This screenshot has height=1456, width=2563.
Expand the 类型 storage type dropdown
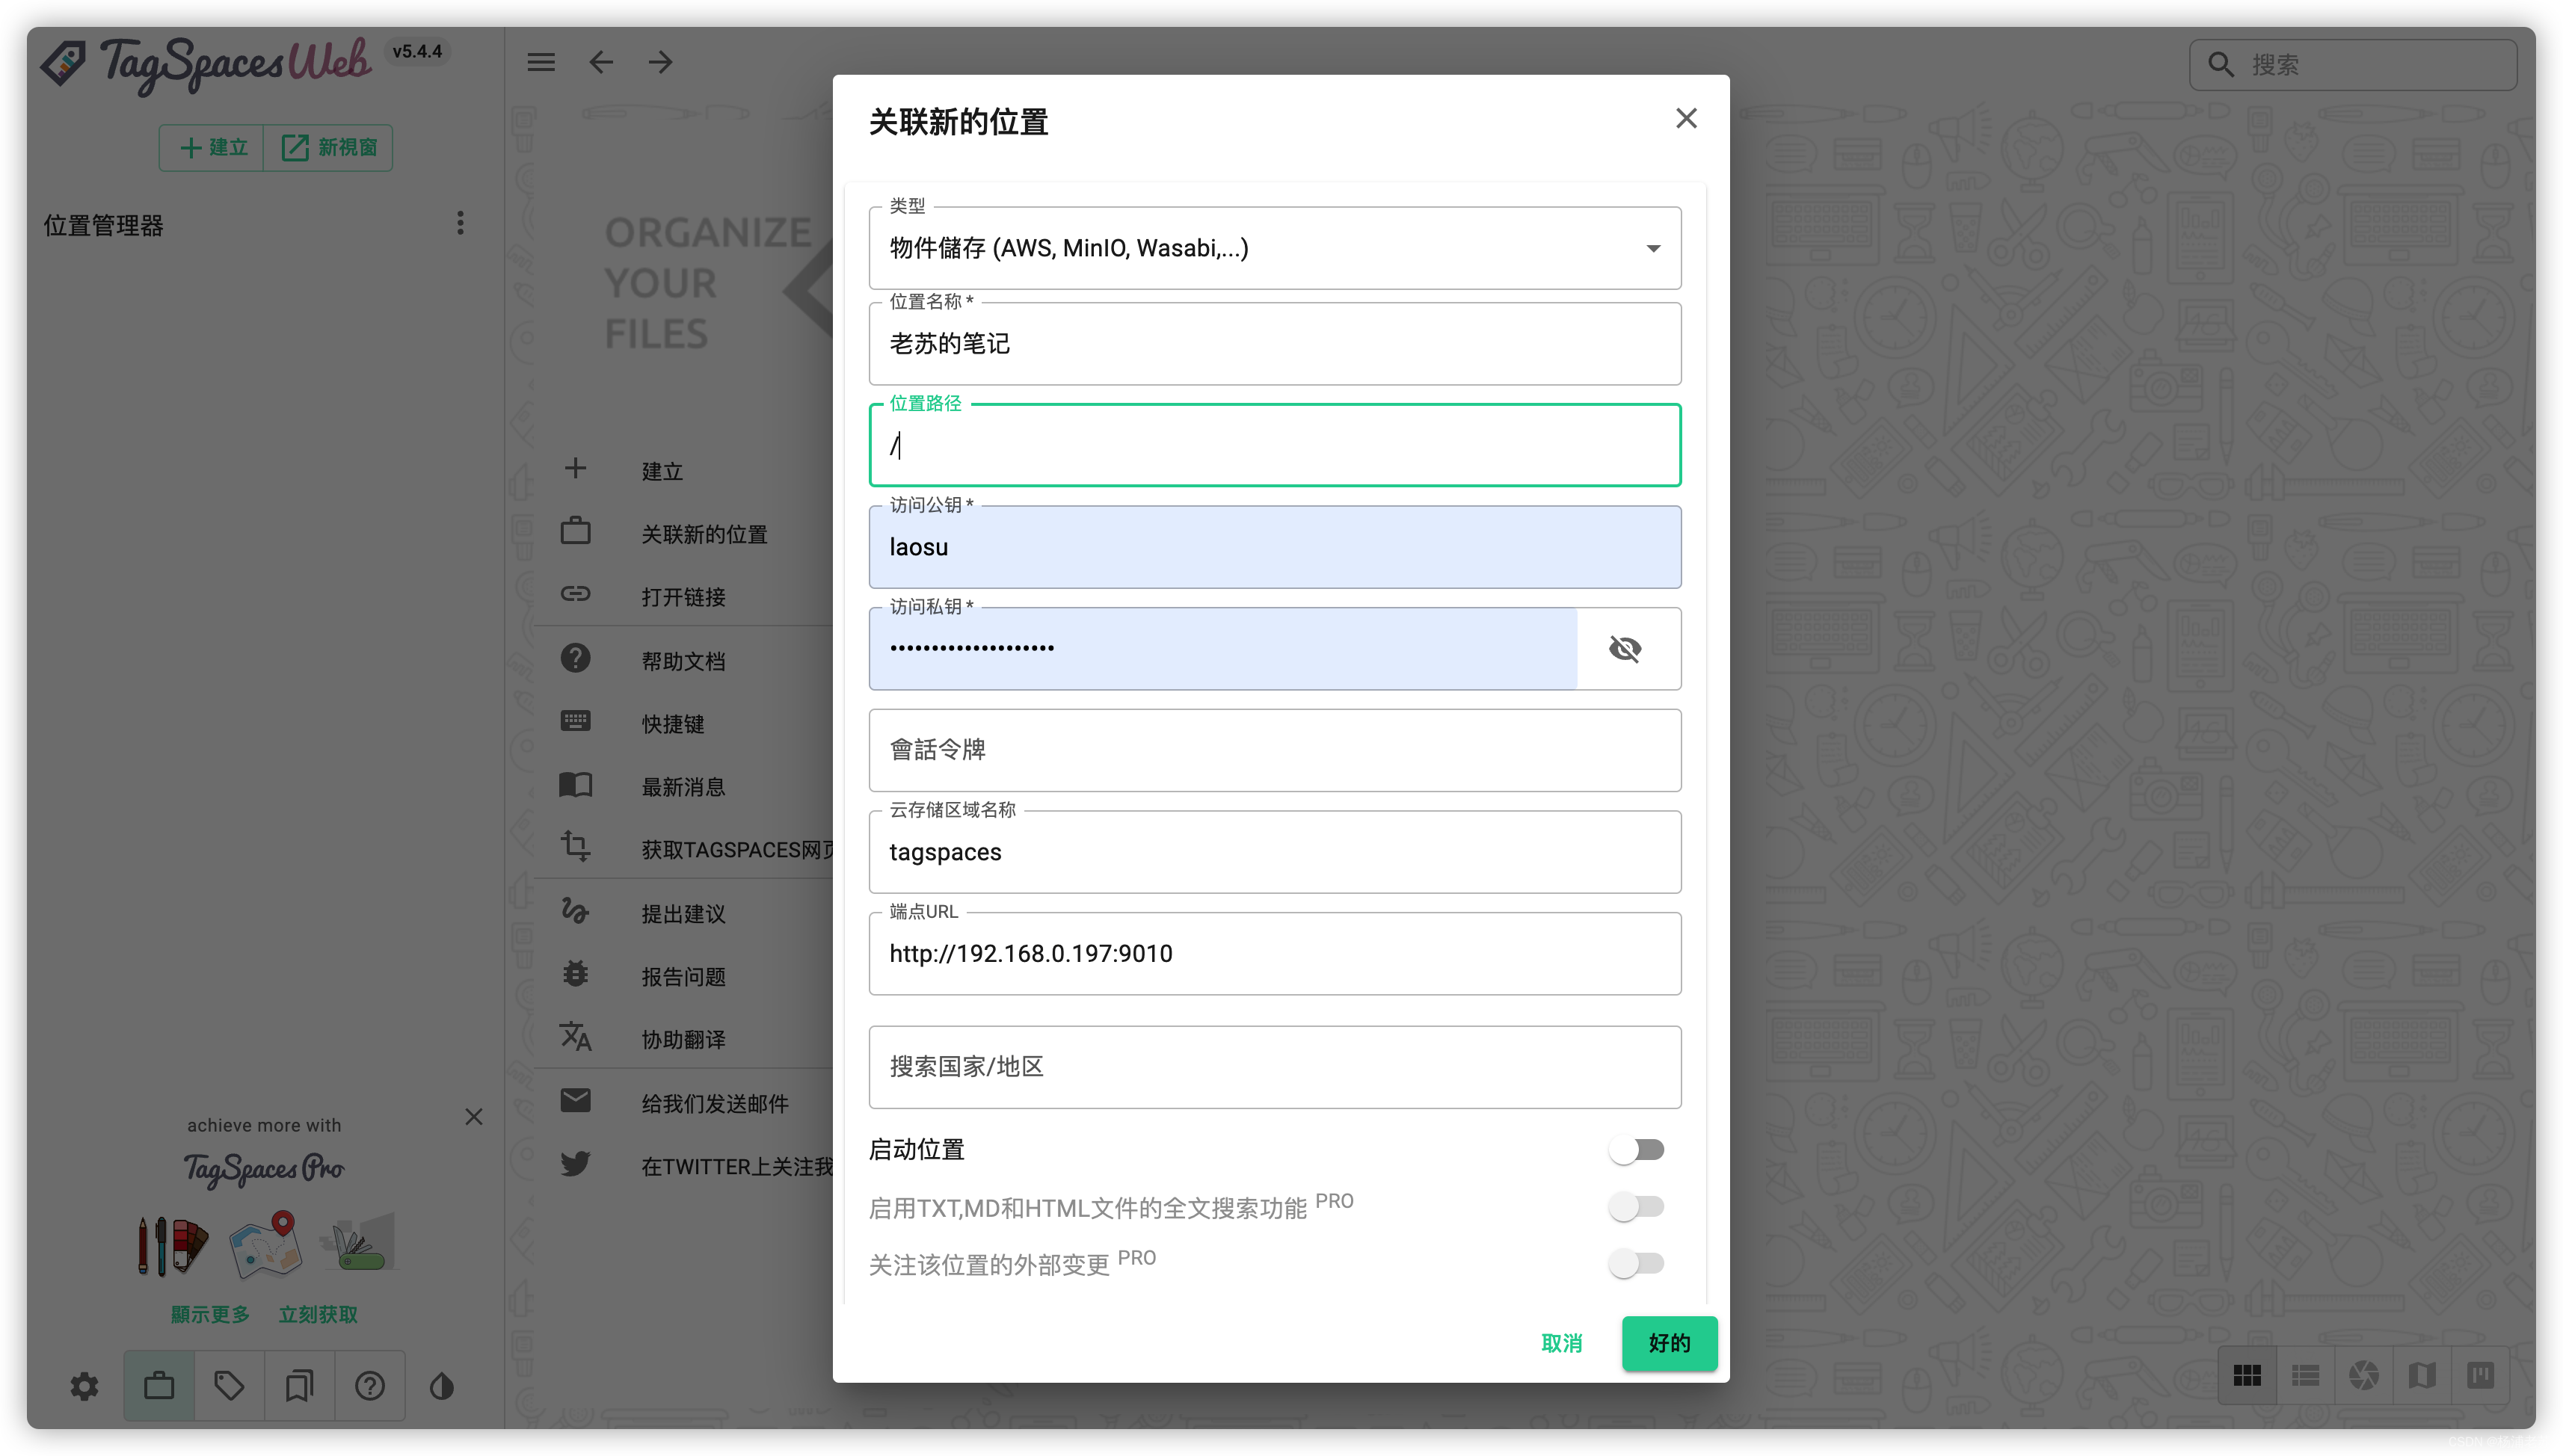1274,249
